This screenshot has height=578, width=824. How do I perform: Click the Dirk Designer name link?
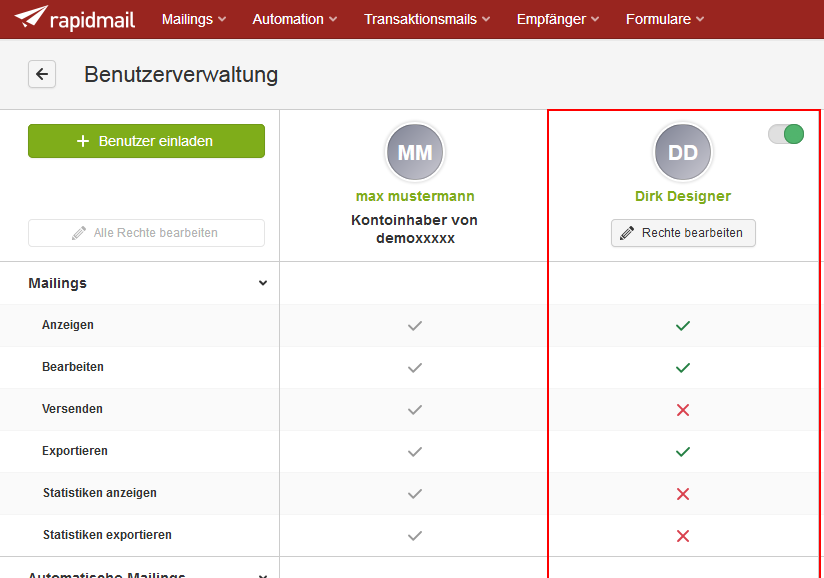(683, 197)
